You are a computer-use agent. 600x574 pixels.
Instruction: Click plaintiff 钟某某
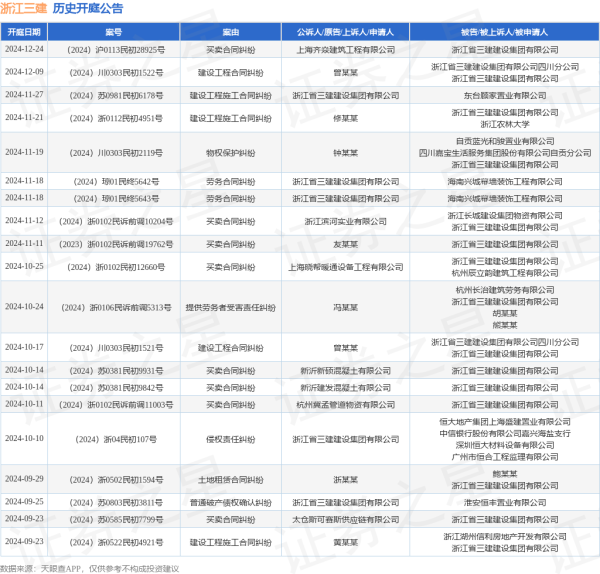click(346, 153)
